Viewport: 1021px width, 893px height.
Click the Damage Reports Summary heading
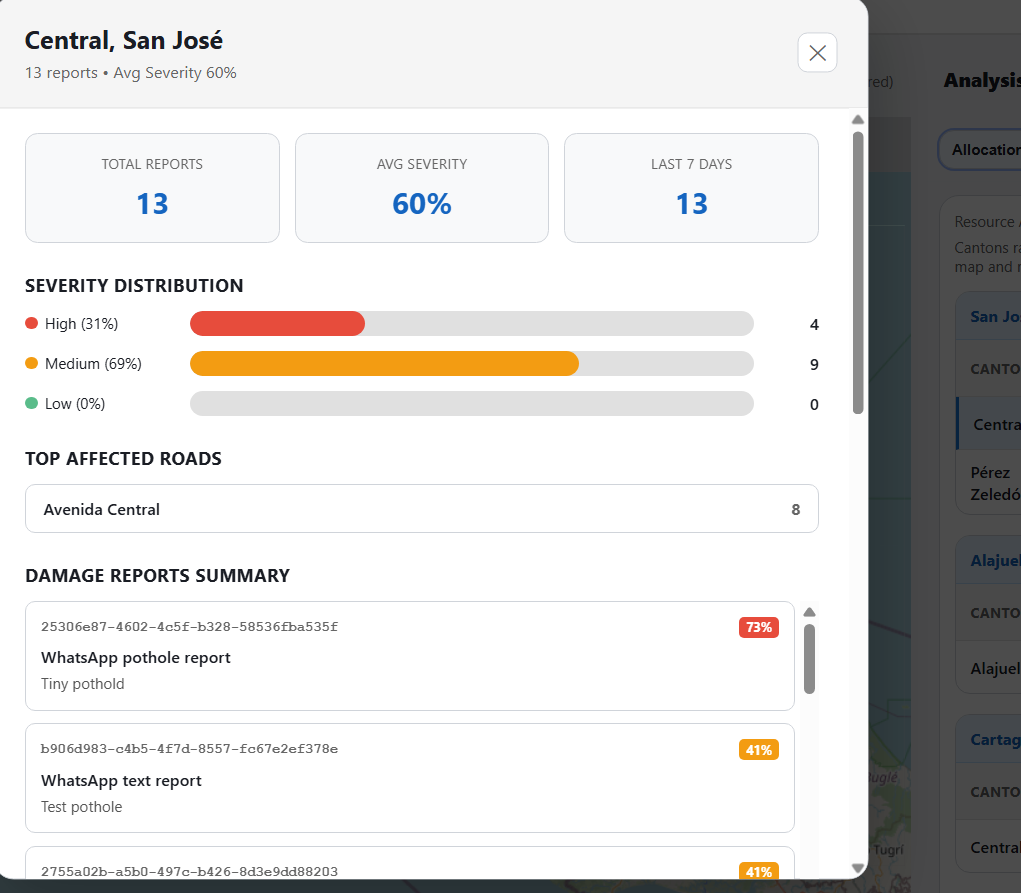(158, 576)
